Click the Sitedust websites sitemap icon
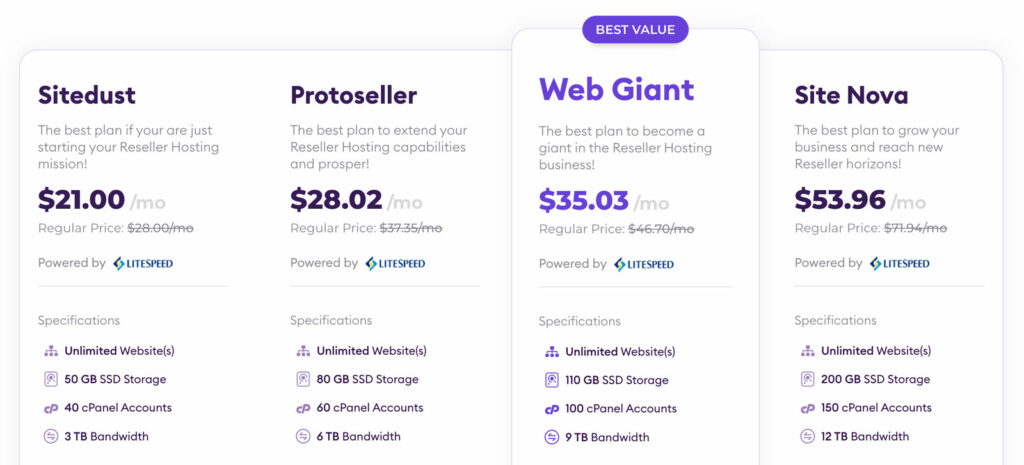 (51, 351)
